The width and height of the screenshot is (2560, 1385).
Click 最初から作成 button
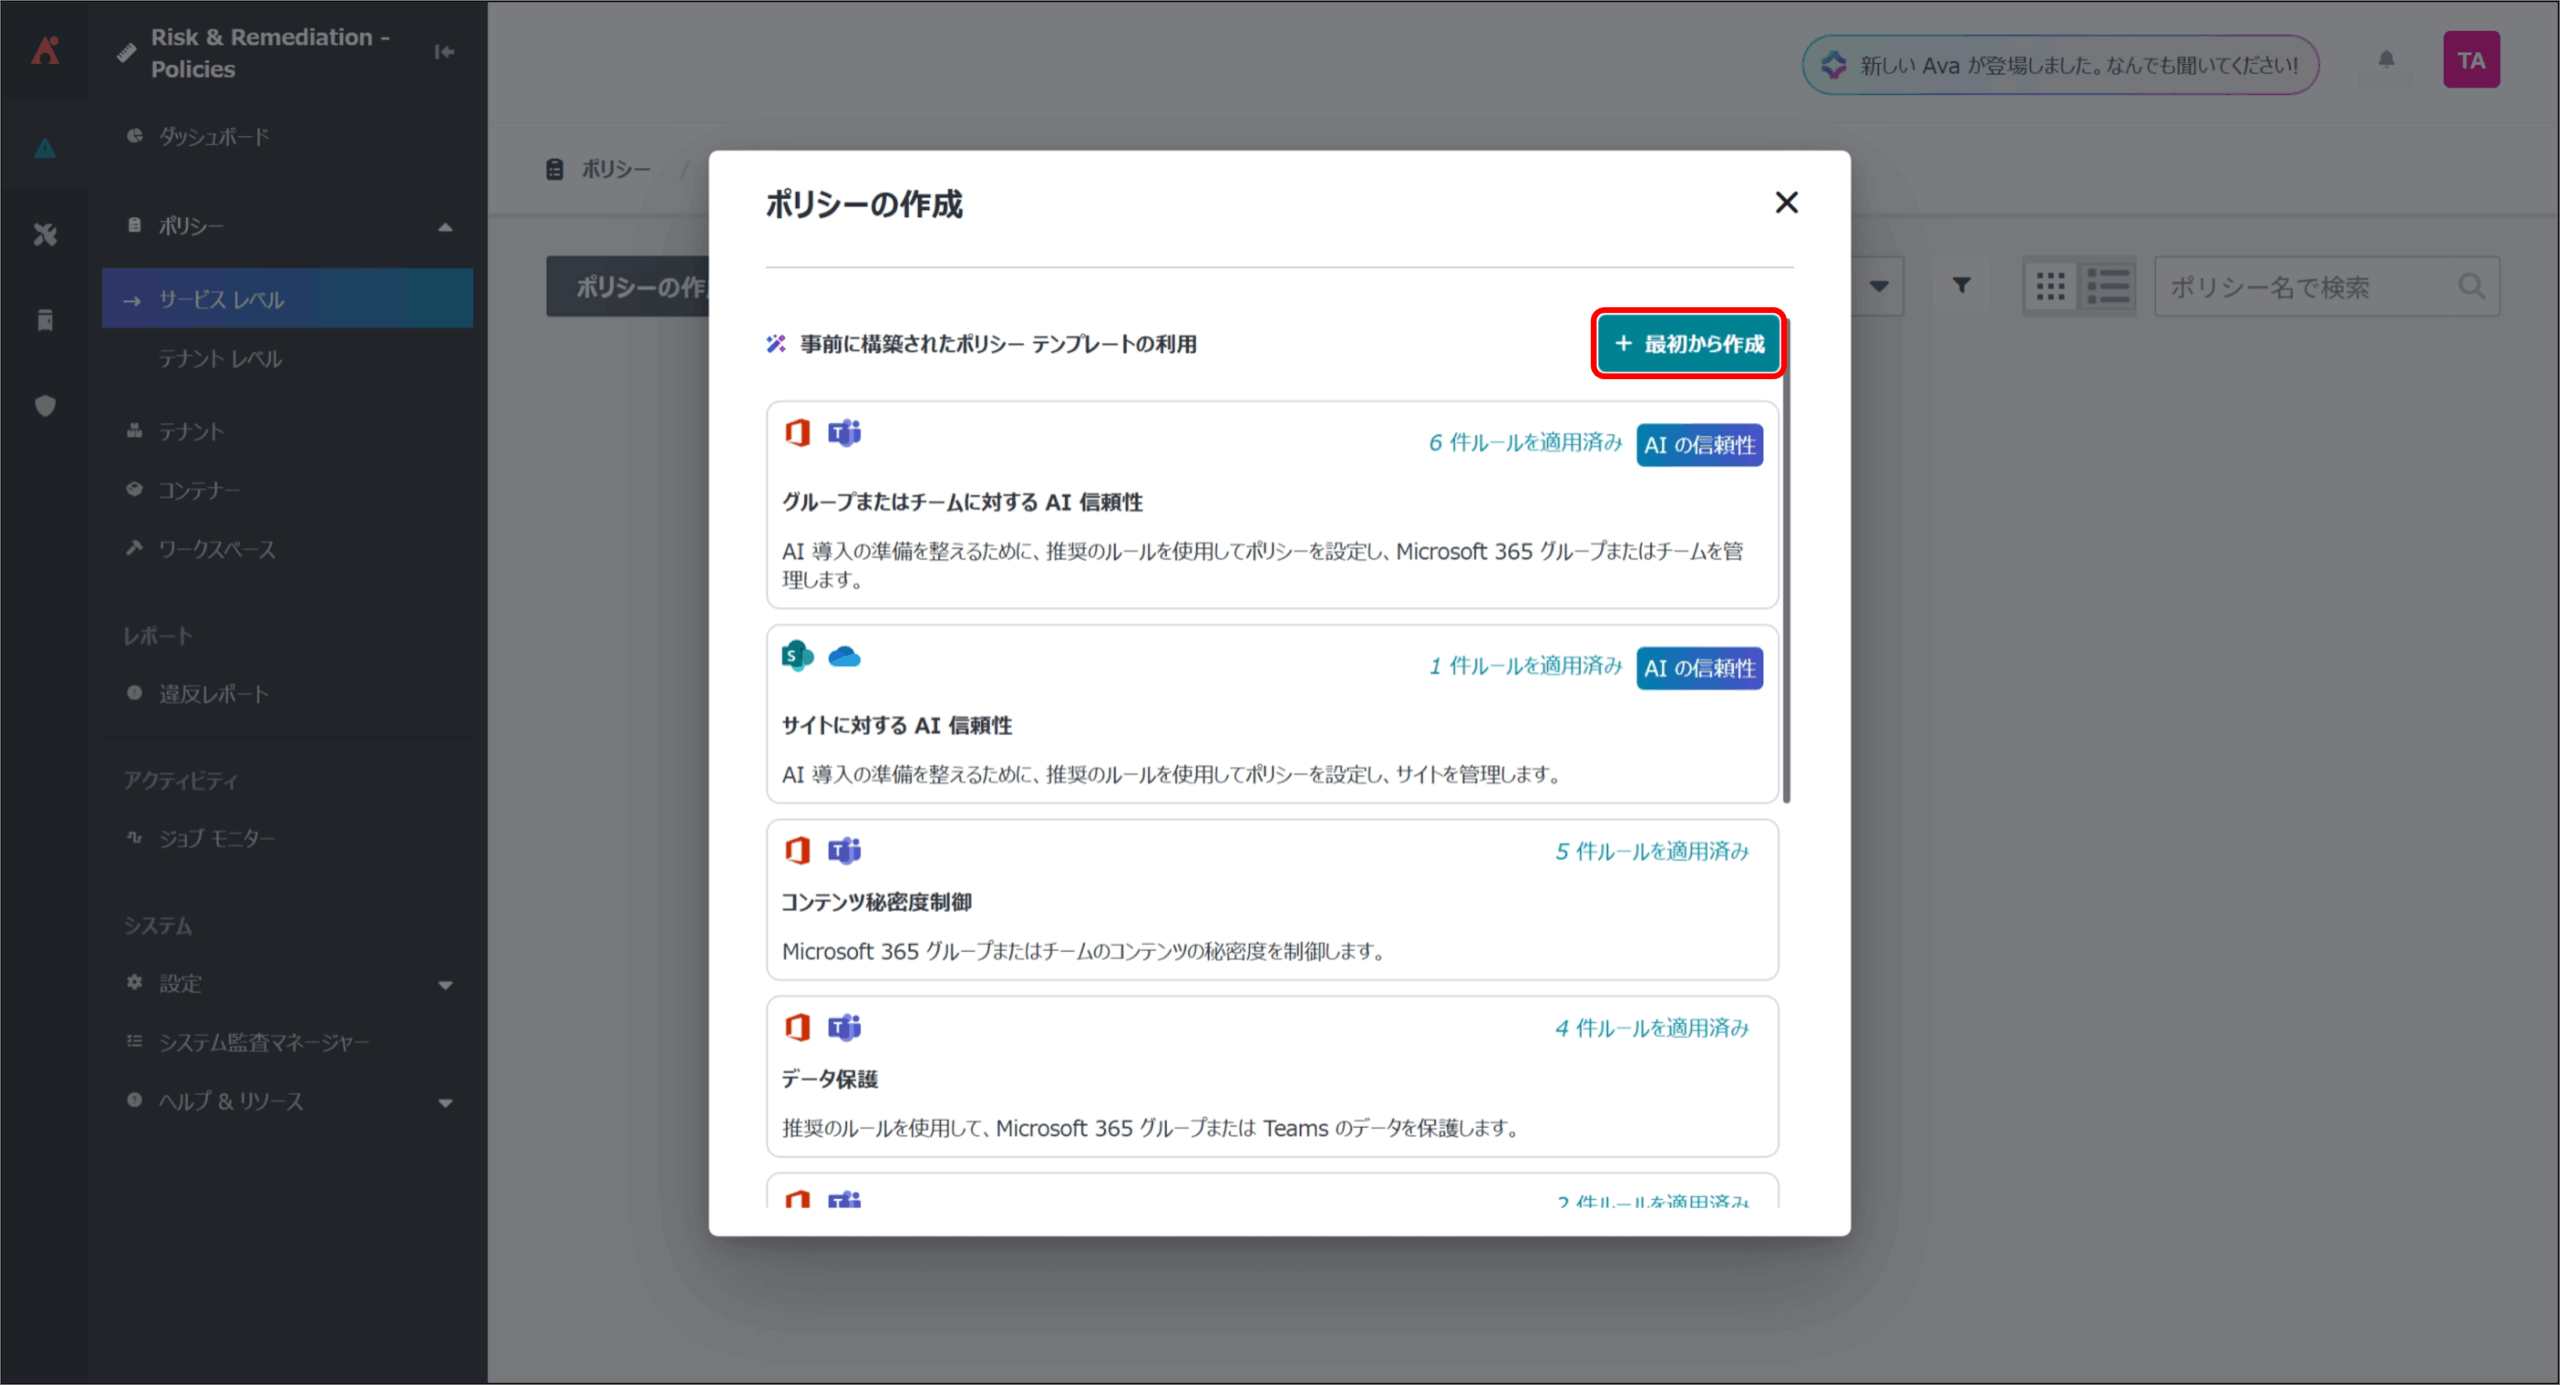[1689, 344]
